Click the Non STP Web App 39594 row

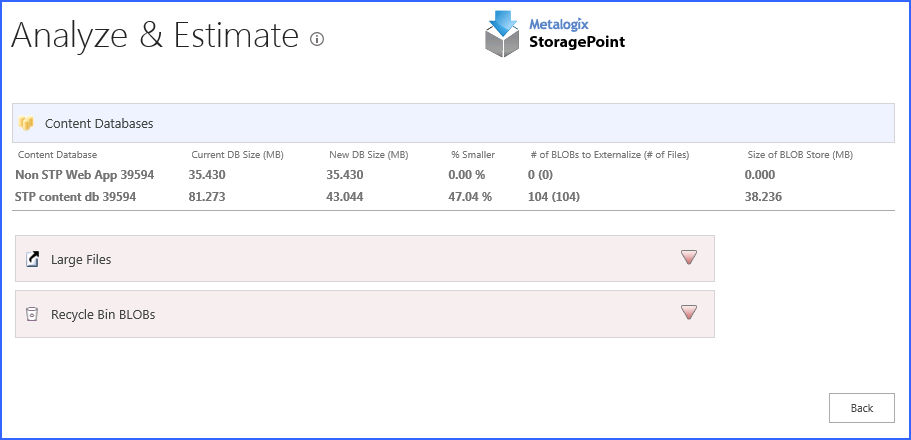coord(84,175)
